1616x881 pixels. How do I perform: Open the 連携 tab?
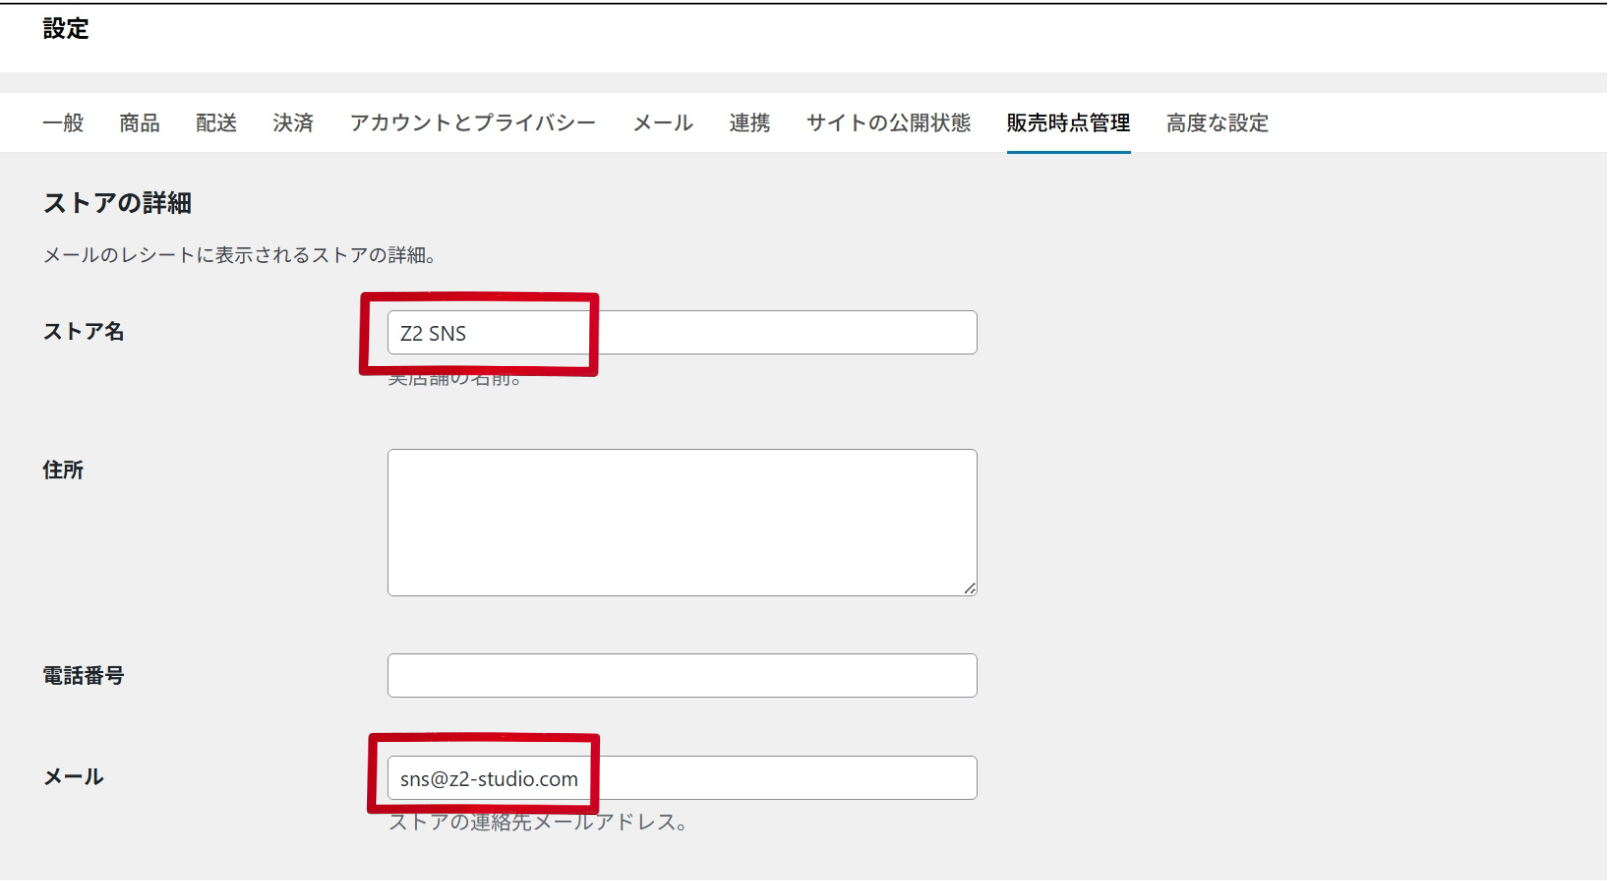(x=749, y=123)
